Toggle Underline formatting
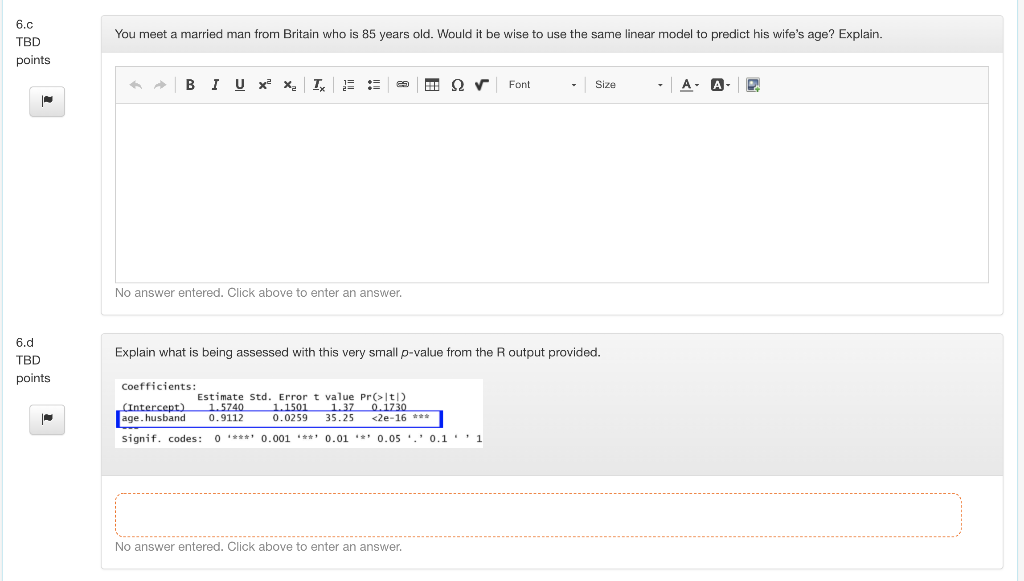 [x=240, y=85]
